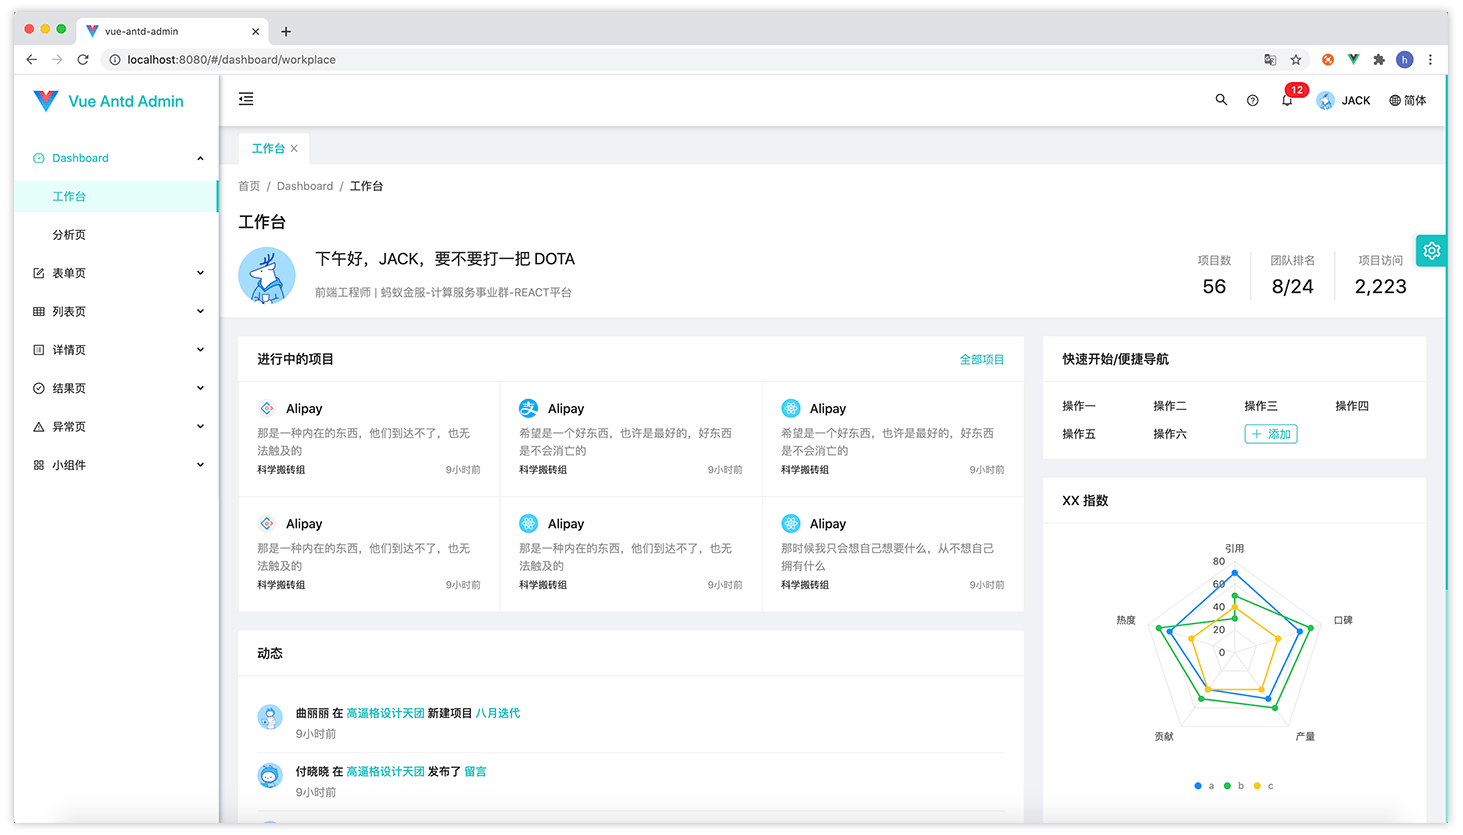Expand the 列表页 sidebar menu
The image size is (1463, 835).
tap(117, 311)
